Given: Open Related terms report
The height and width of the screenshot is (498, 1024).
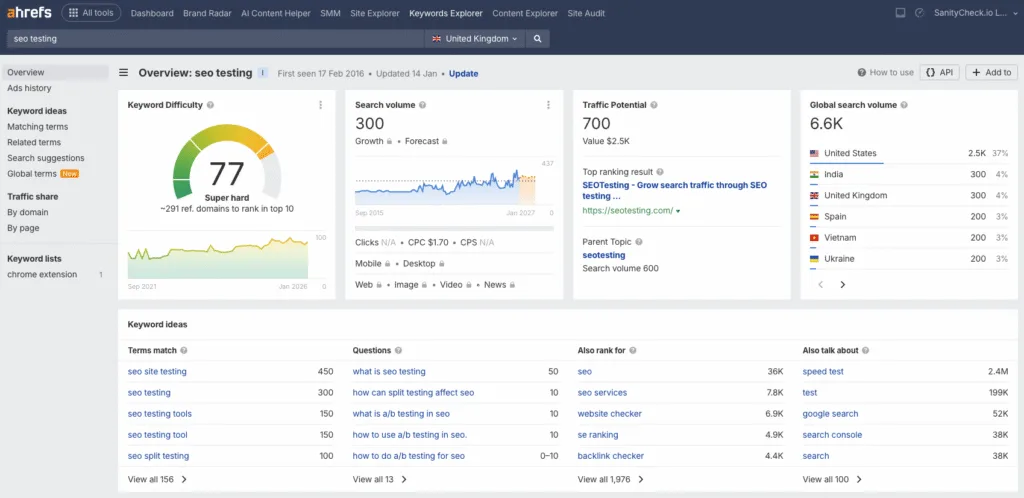Looking at the screenshot, I should click(x=34, y=142).
